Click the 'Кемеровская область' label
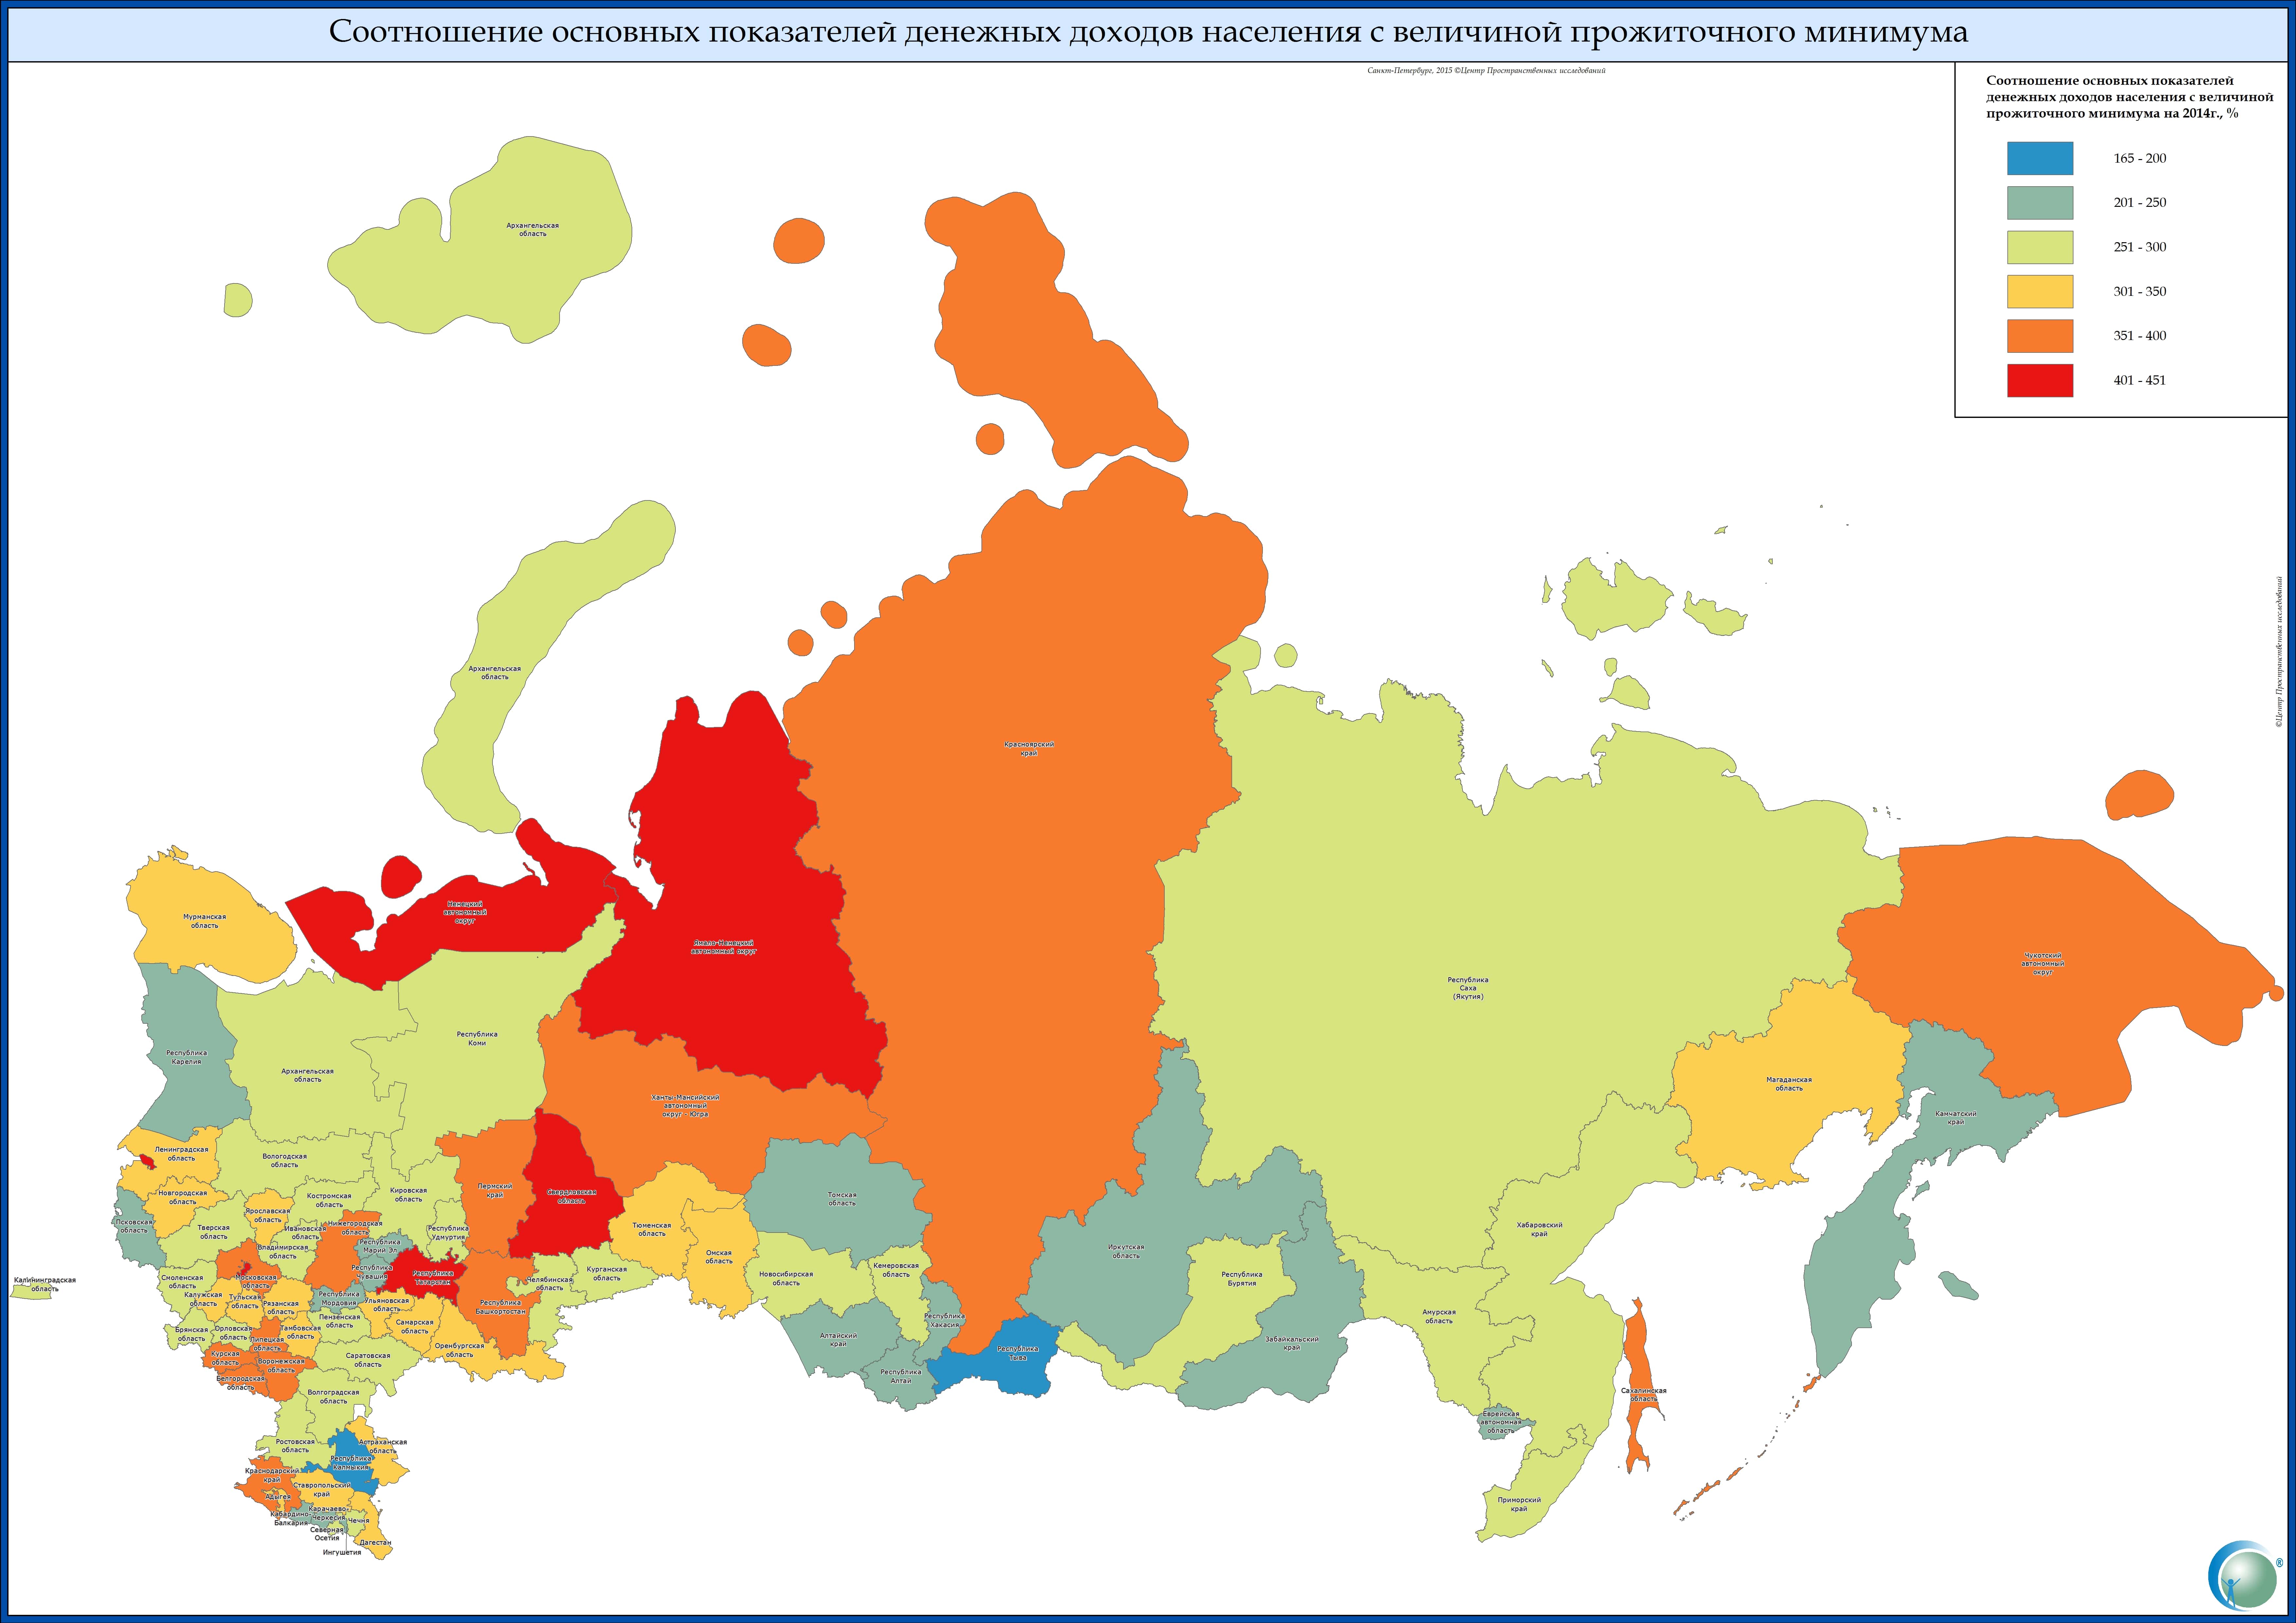This screenshot has height=1623, width=2296. click(x=896, y=1270)
